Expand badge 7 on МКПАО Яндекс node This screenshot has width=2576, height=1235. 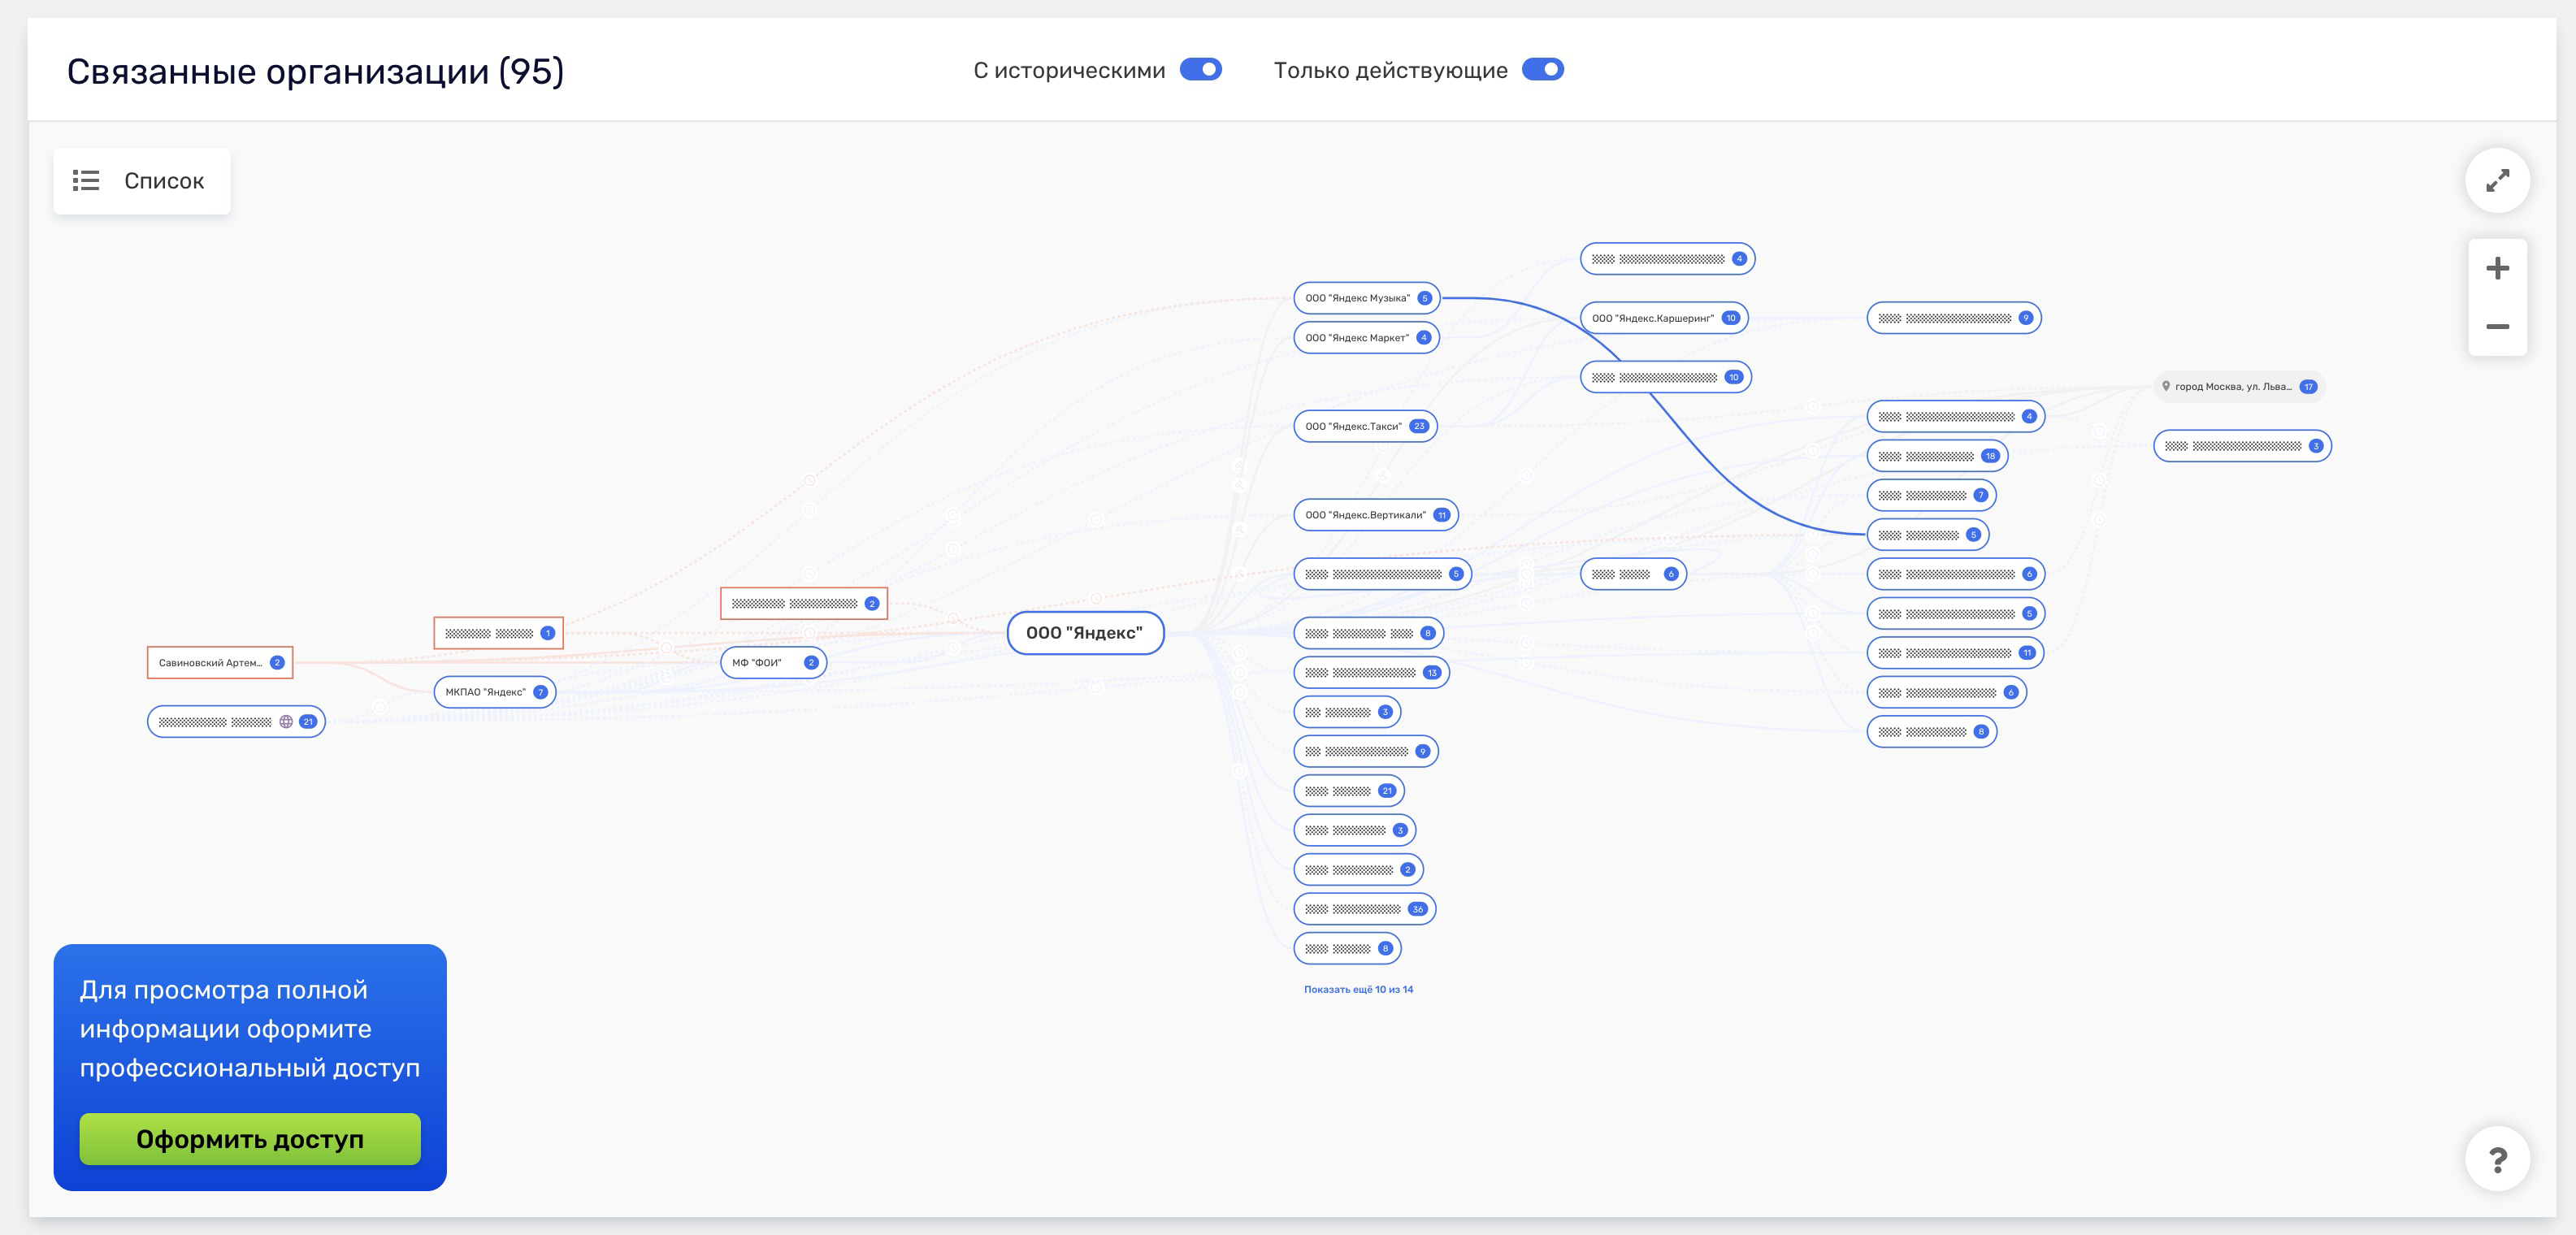[x=540, y=692]
